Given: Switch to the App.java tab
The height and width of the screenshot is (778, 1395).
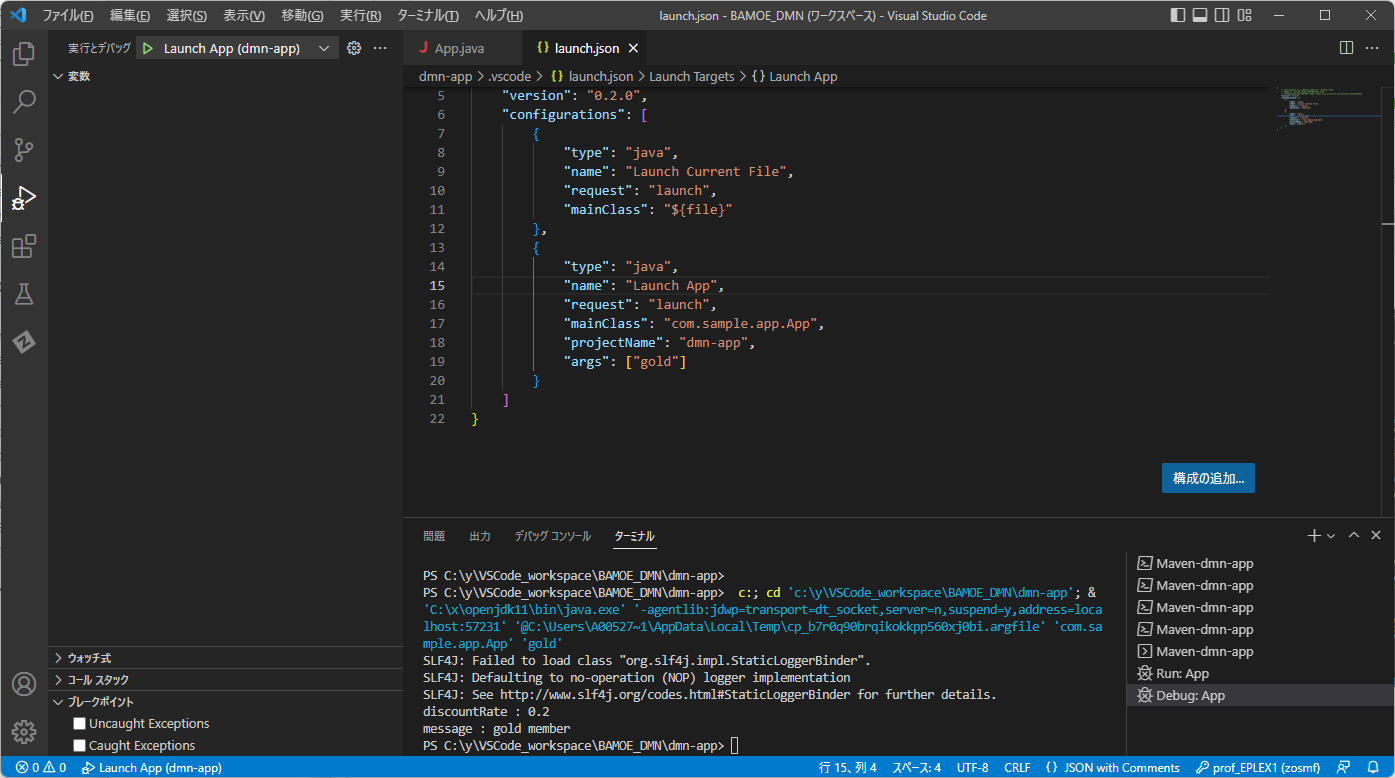Looking at the screenshot, I should (459, 48).
